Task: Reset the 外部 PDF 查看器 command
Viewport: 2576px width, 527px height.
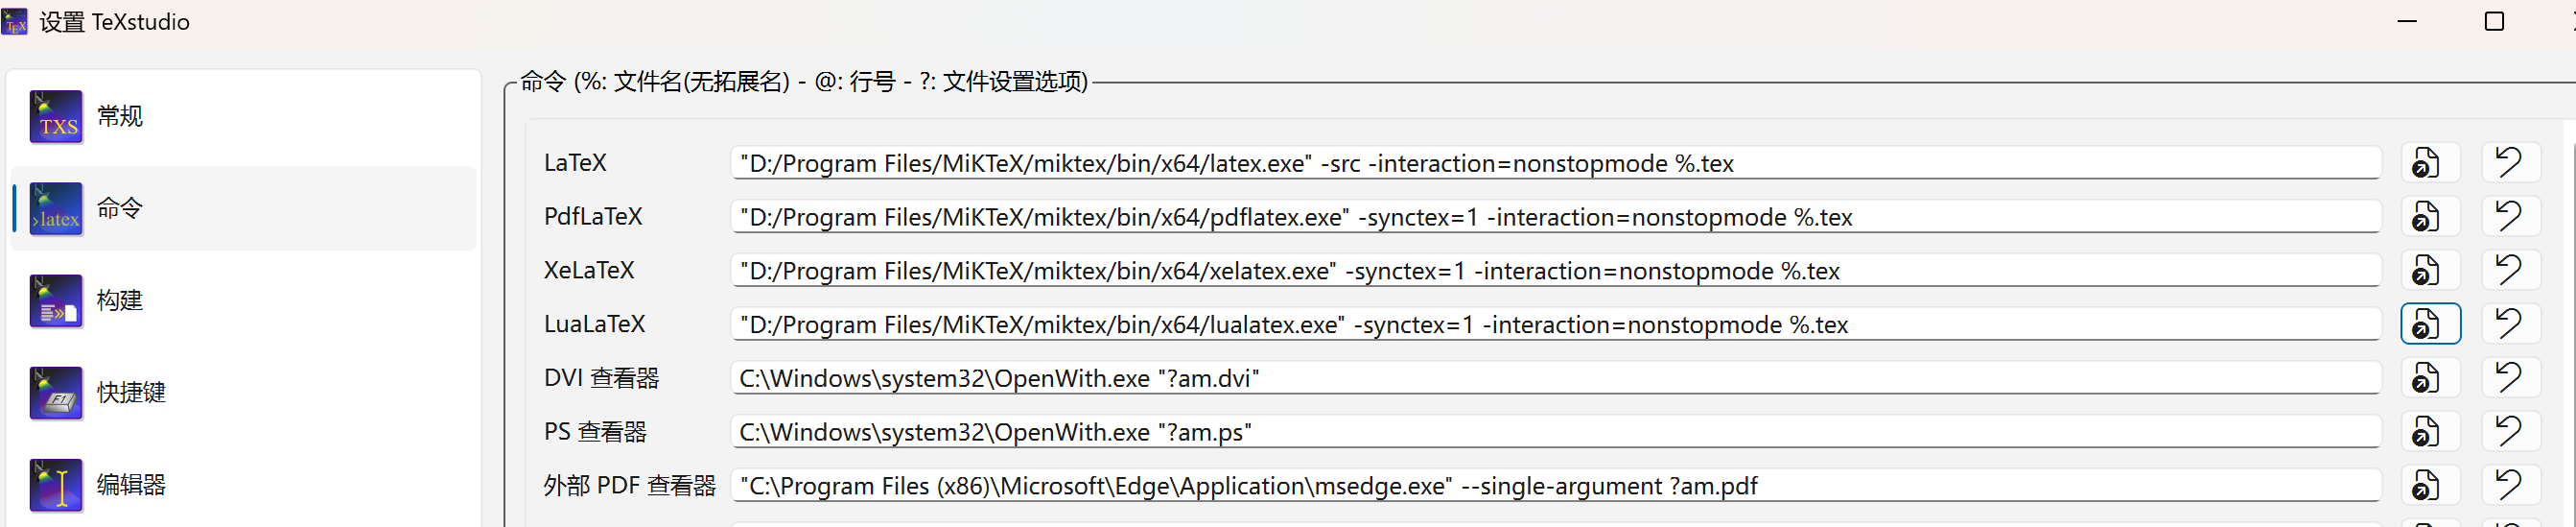Action: point(2509,486)
